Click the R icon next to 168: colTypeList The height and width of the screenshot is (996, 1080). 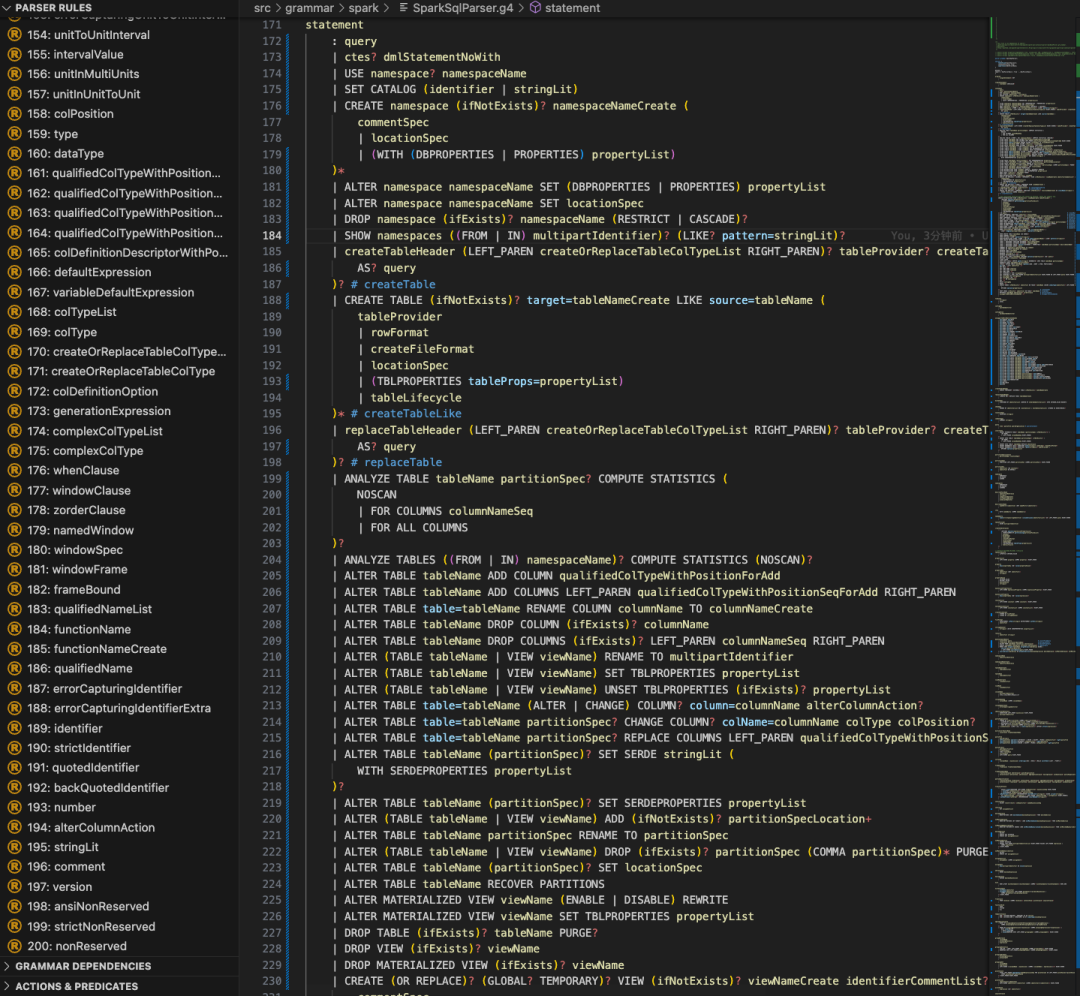click(x=15, y=312)
